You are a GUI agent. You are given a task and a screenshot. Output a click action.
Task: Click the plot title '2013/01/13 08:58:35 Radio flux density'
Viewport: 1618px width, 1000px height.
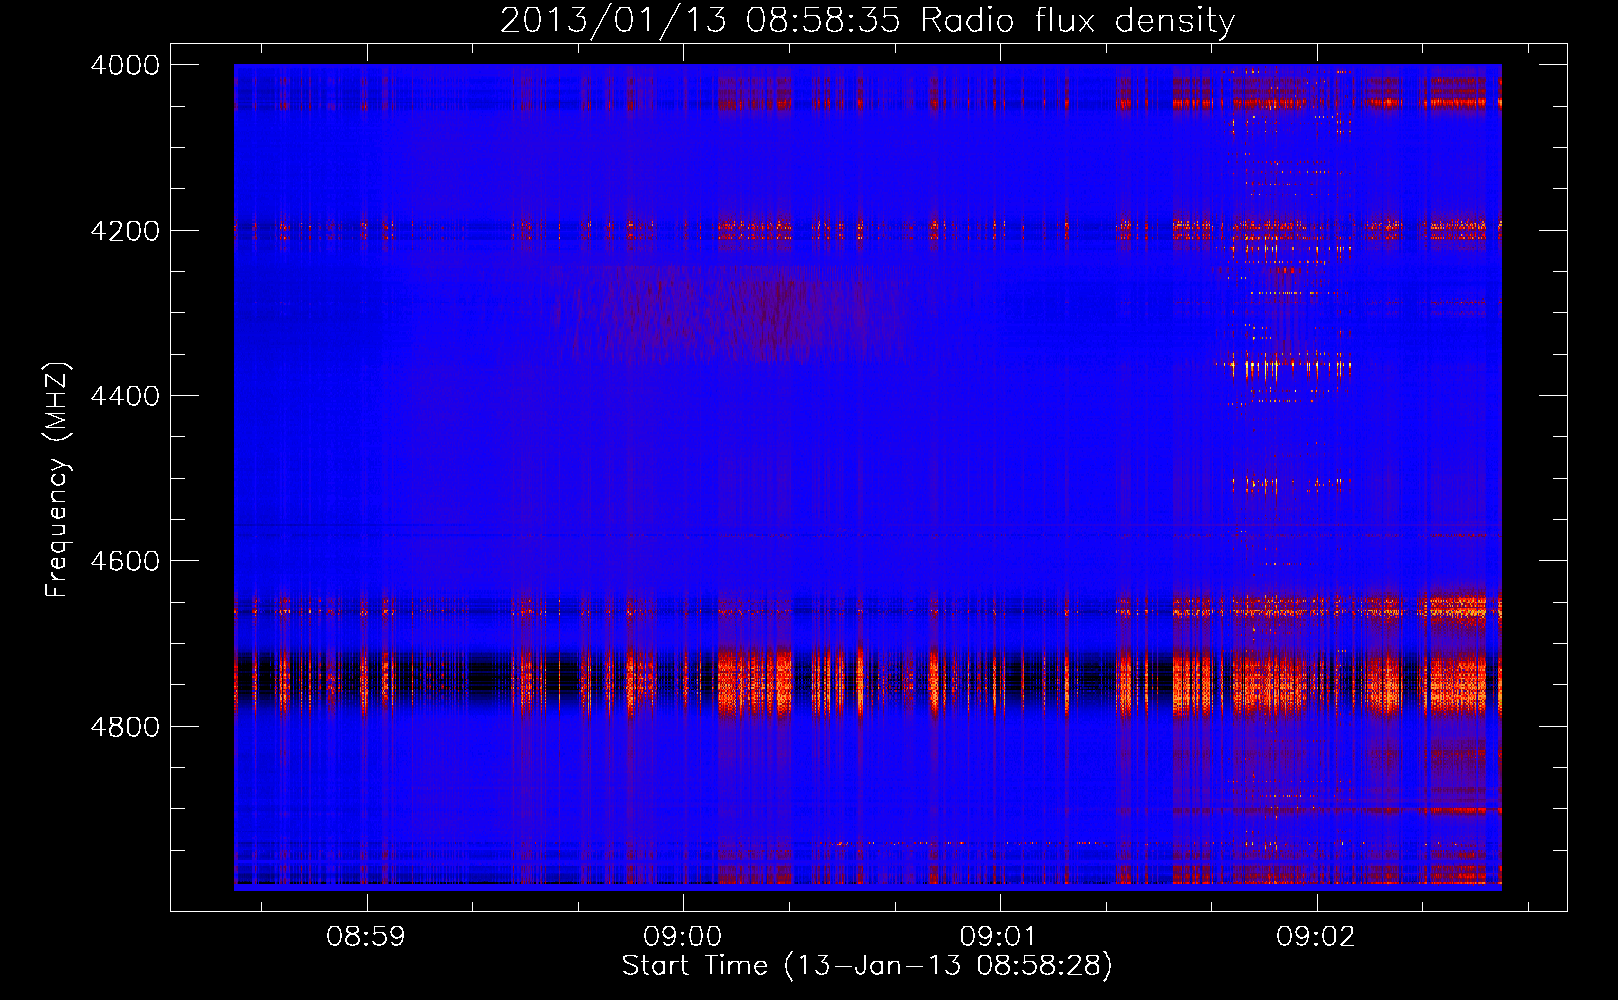[x=867, y=20]
